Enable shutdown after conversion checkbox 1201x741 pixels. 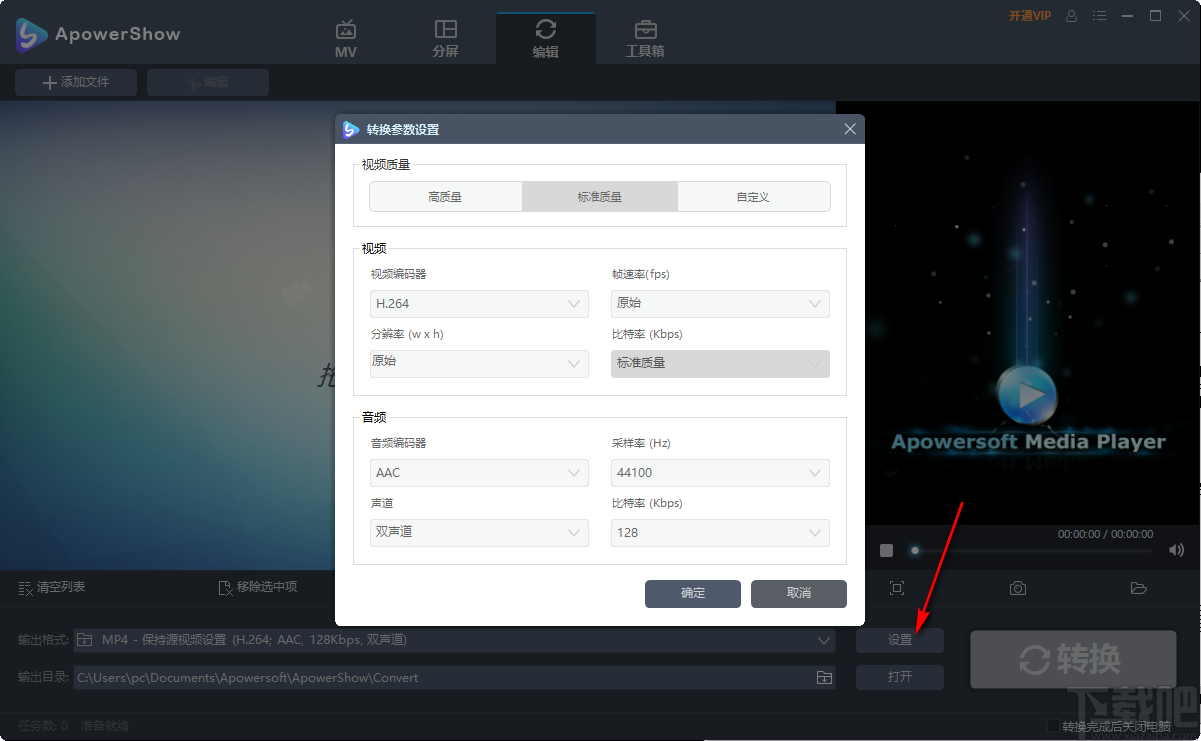point(1054,725)
